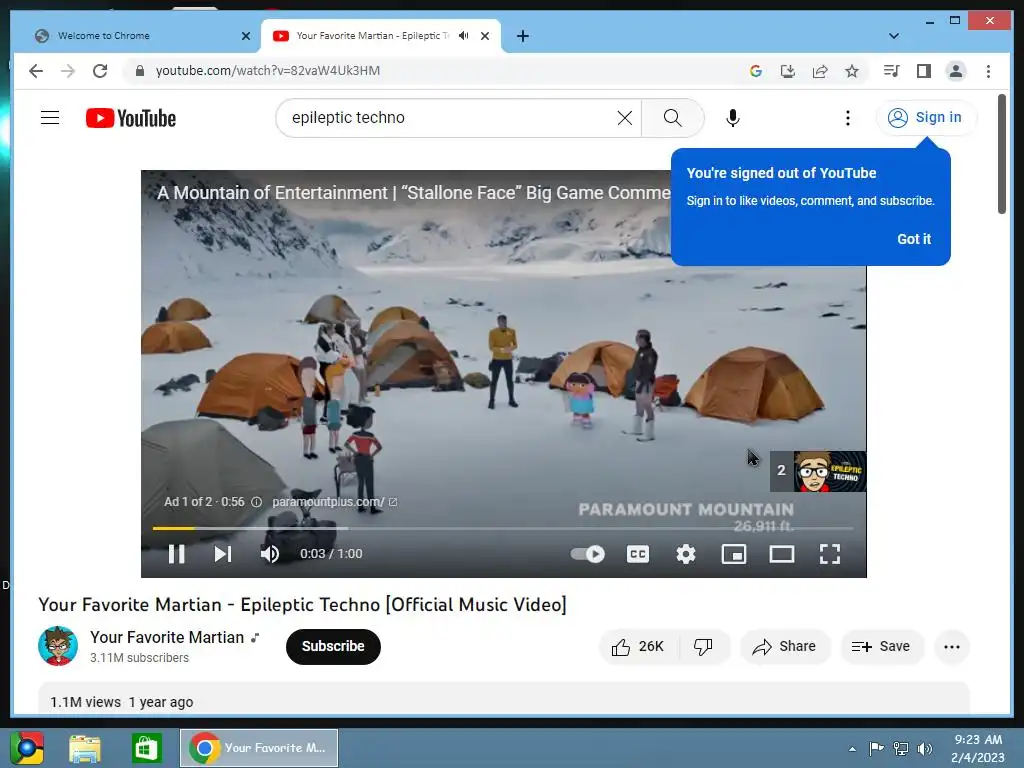Image resolution: width=1024 pixels, height=768 pixels.
Task: Close the YouTube tab
Action: click(485, 36)
